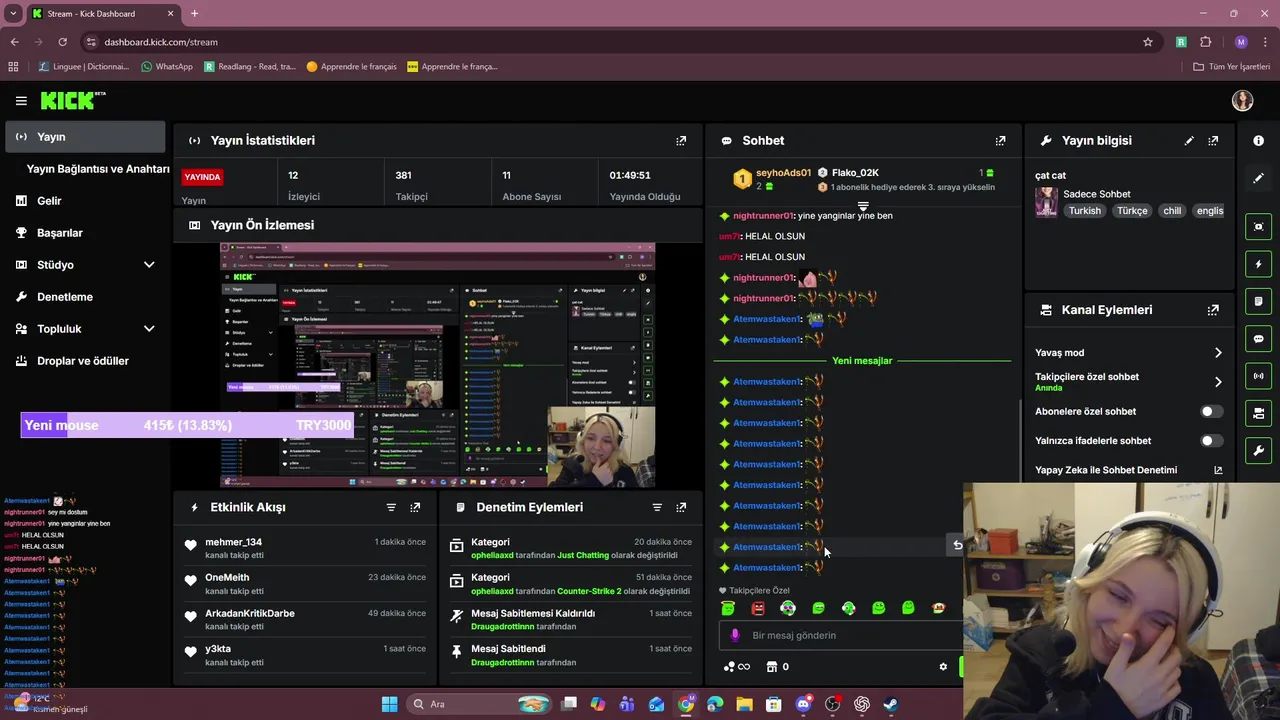Viewport: 1280px width, 720px height.
Task: Bookmark this page with star icon
Action: (1148, 42)
